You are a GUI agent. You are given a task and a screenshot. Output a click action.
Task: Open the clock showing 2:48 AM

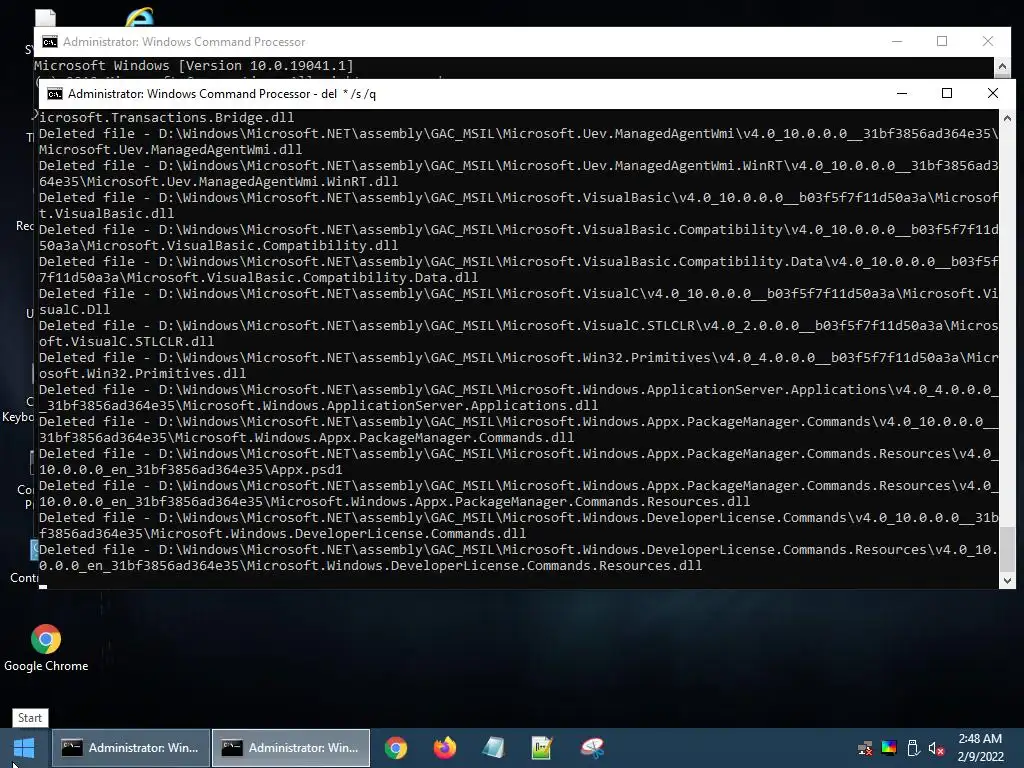(x=980, y=739)
